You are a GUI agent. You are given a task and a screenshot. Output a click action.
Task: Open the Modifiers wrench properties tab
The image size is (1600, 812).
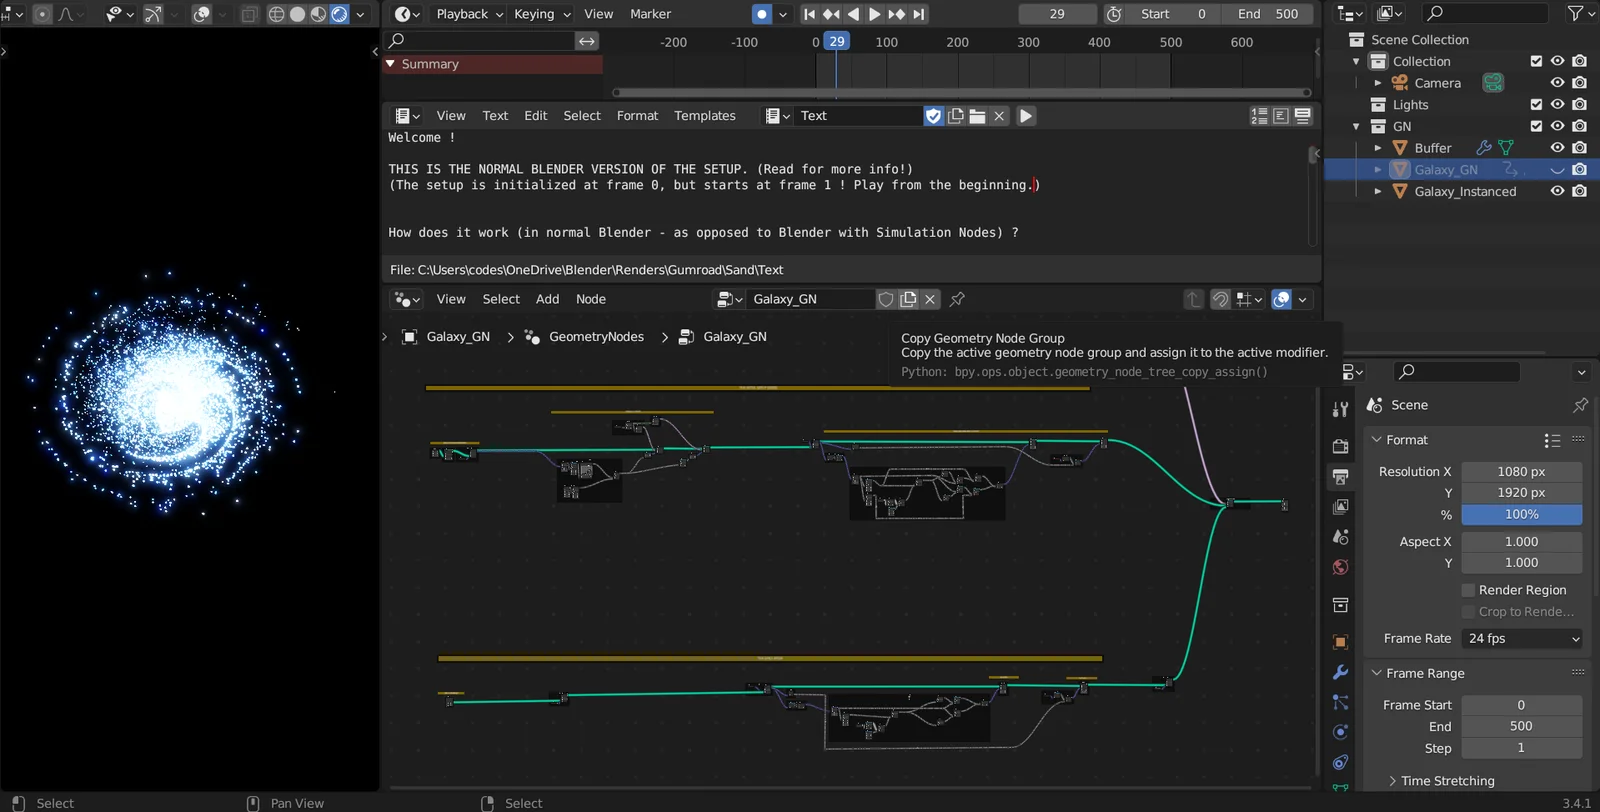1340,672
